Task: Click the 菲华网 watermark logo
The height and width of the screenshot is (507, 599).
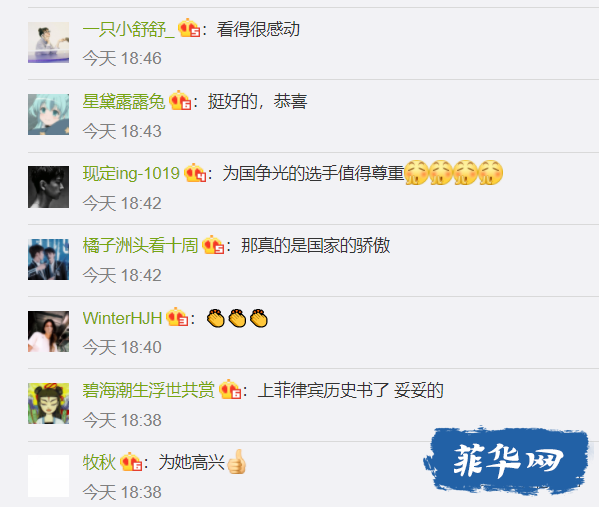Action: [507, 460]
